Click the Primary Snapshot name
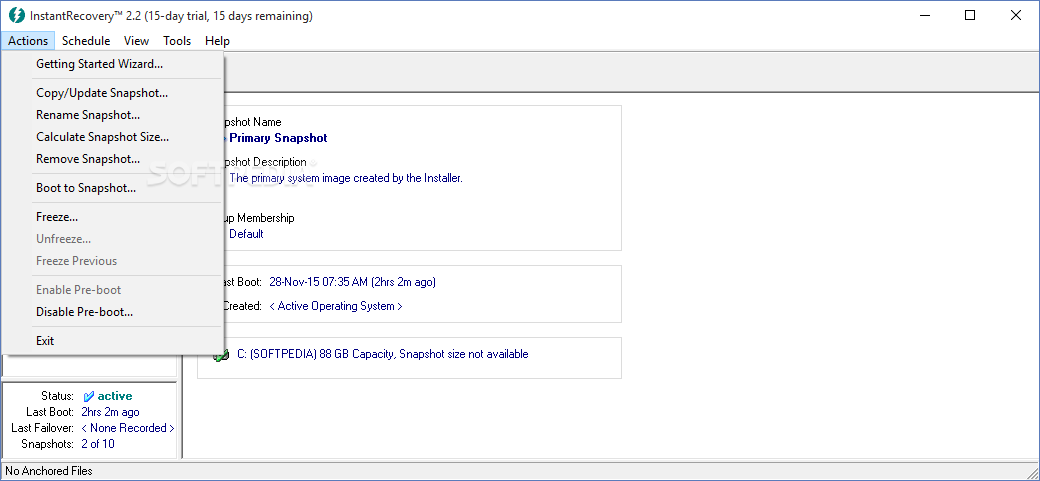 pos(278,138)
